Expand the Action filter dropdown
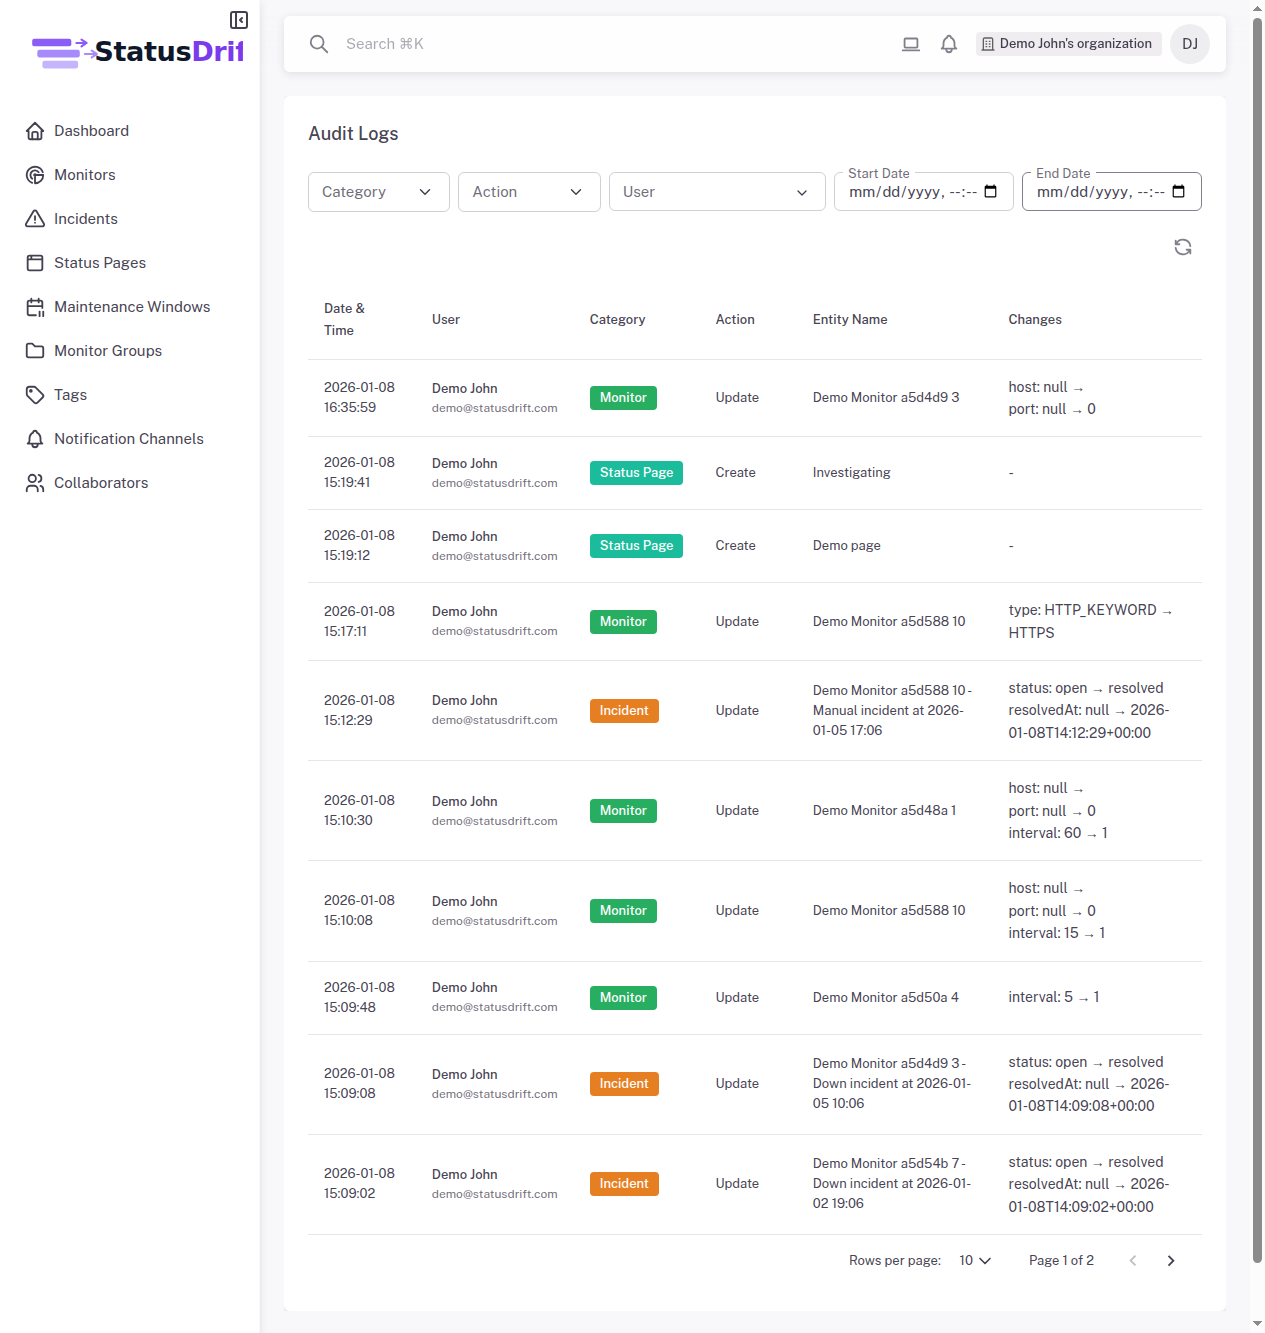Image resolution: width=1265 pixels, height=1333 pixels. [x=529, y=191]
